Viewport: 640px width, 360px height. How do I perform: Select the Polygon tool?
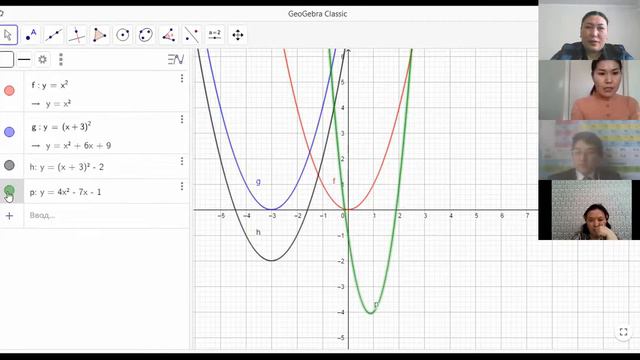[x=99, y=35]
